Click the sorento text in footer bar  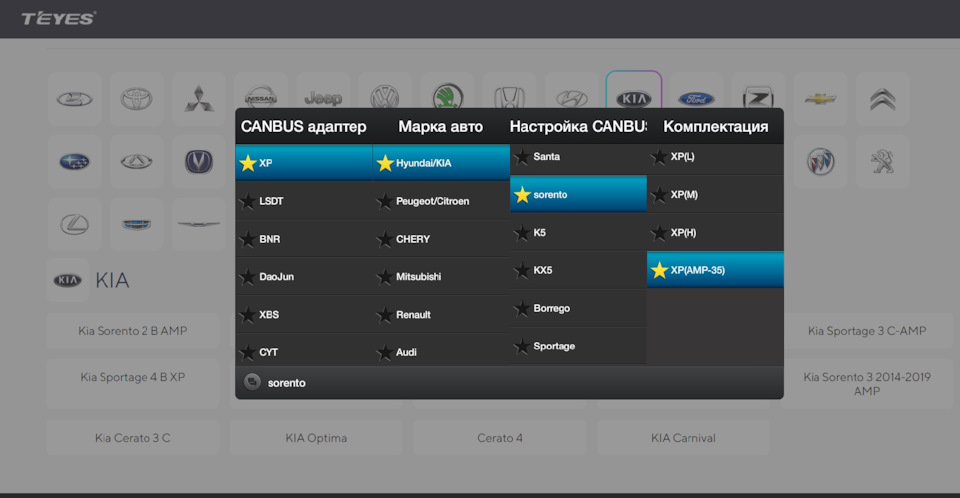(287, 383)
